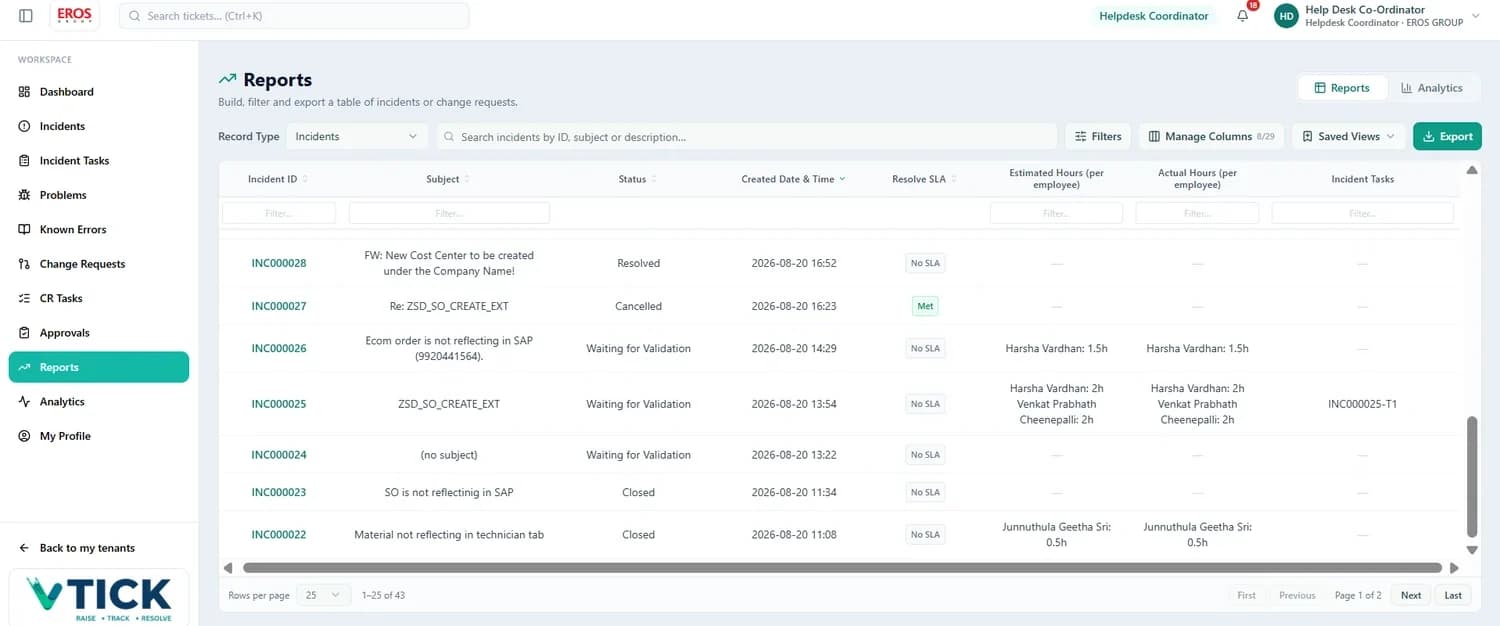Select Reports in the sidebar

[x=99, y=367]
